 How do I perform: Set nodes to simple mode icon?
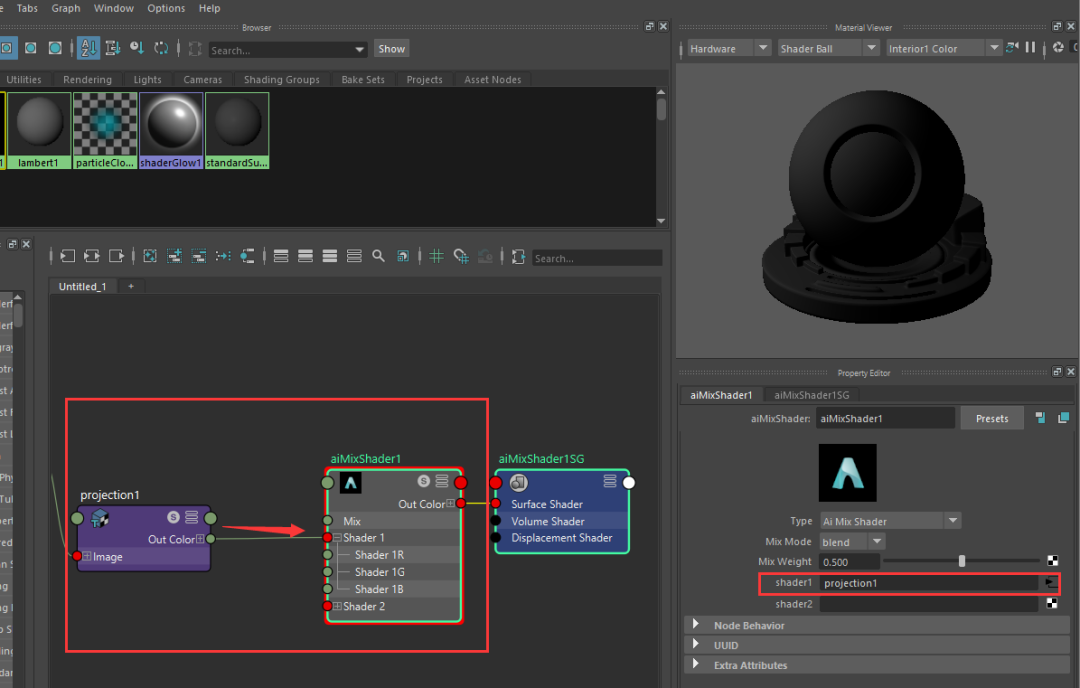[281, 256]
